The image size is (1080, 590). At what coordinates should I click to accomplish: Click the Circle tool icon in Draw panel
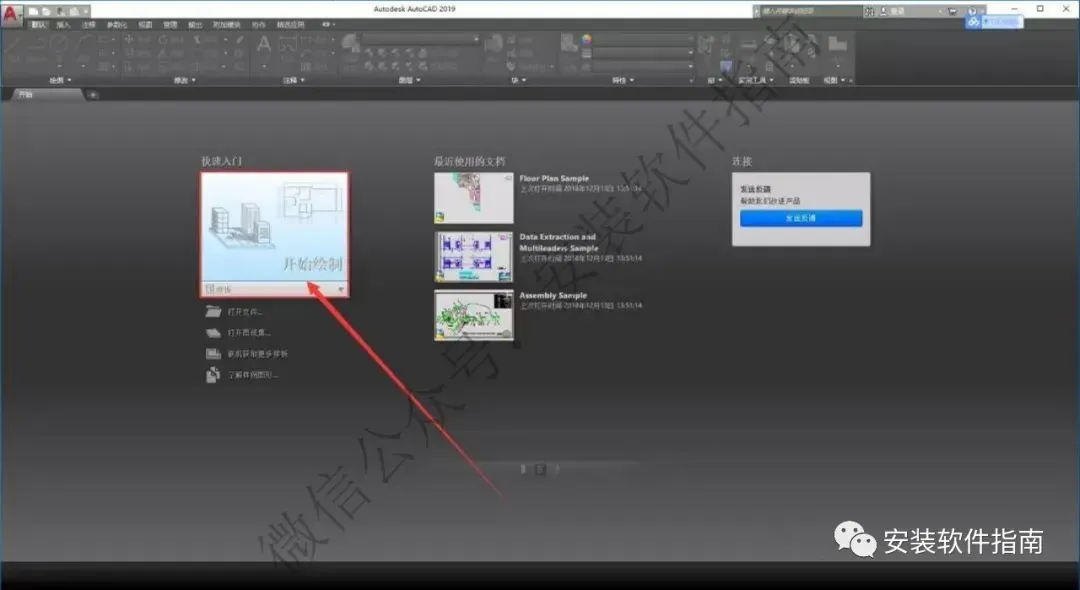(60, 43)
